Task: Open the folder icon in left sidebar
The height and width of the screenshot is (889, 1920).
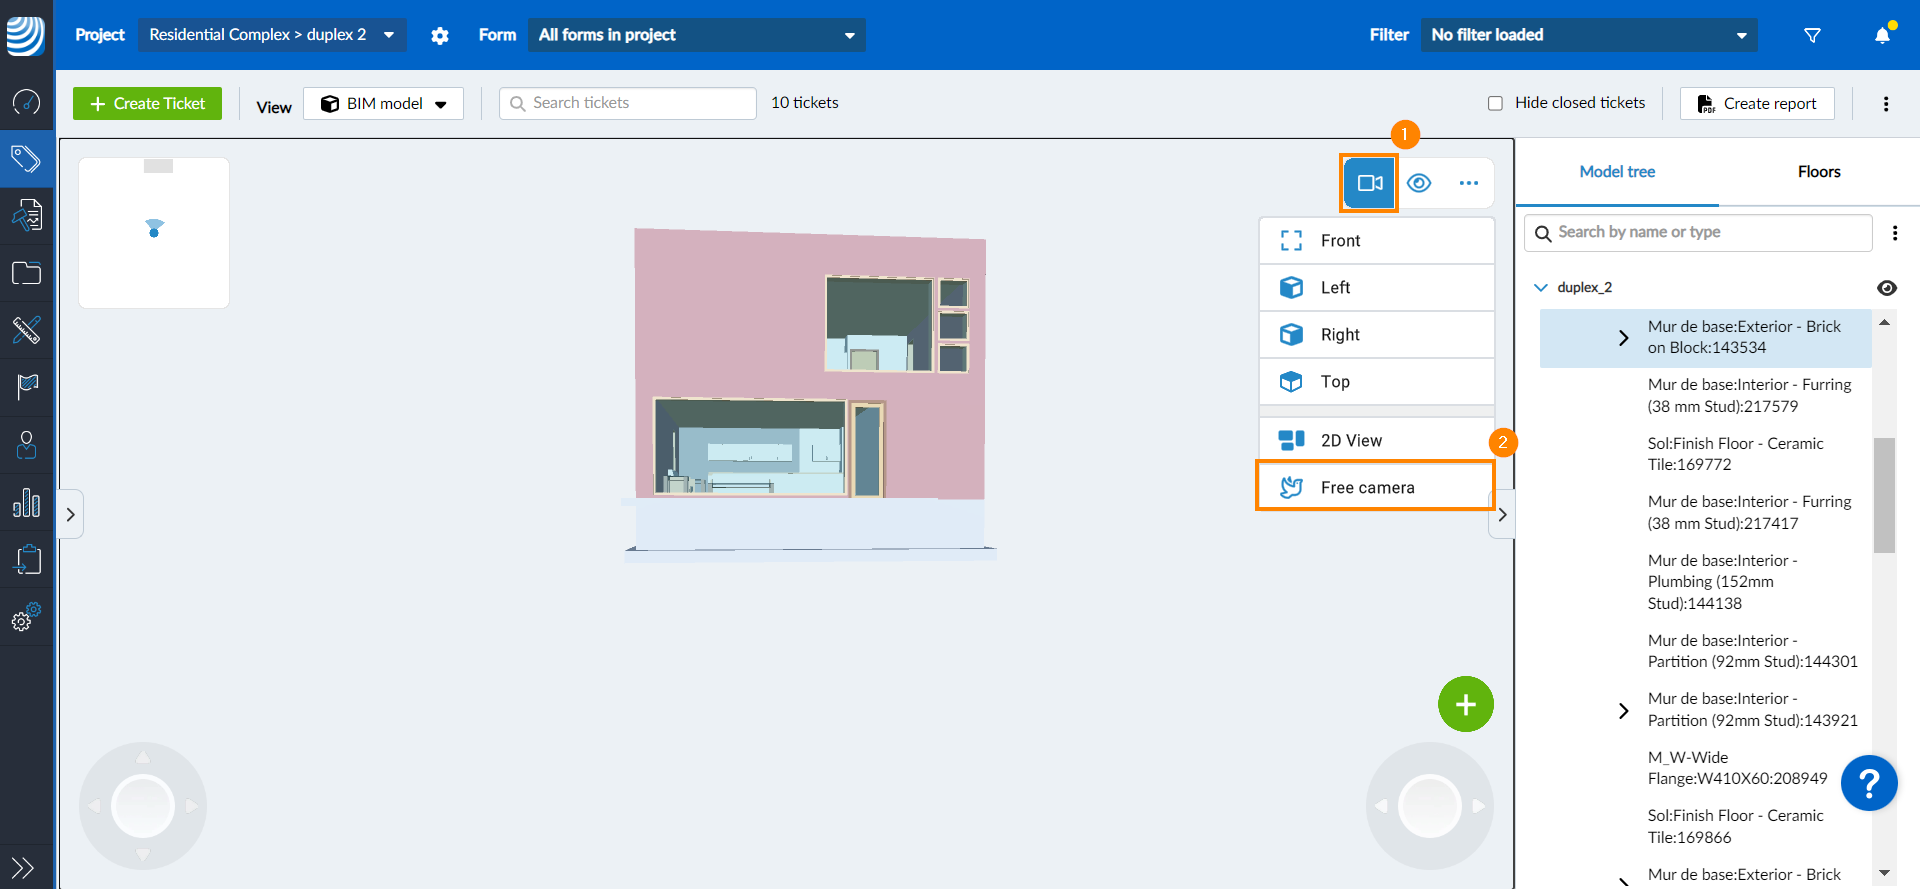Action: [x=26, y=273]
